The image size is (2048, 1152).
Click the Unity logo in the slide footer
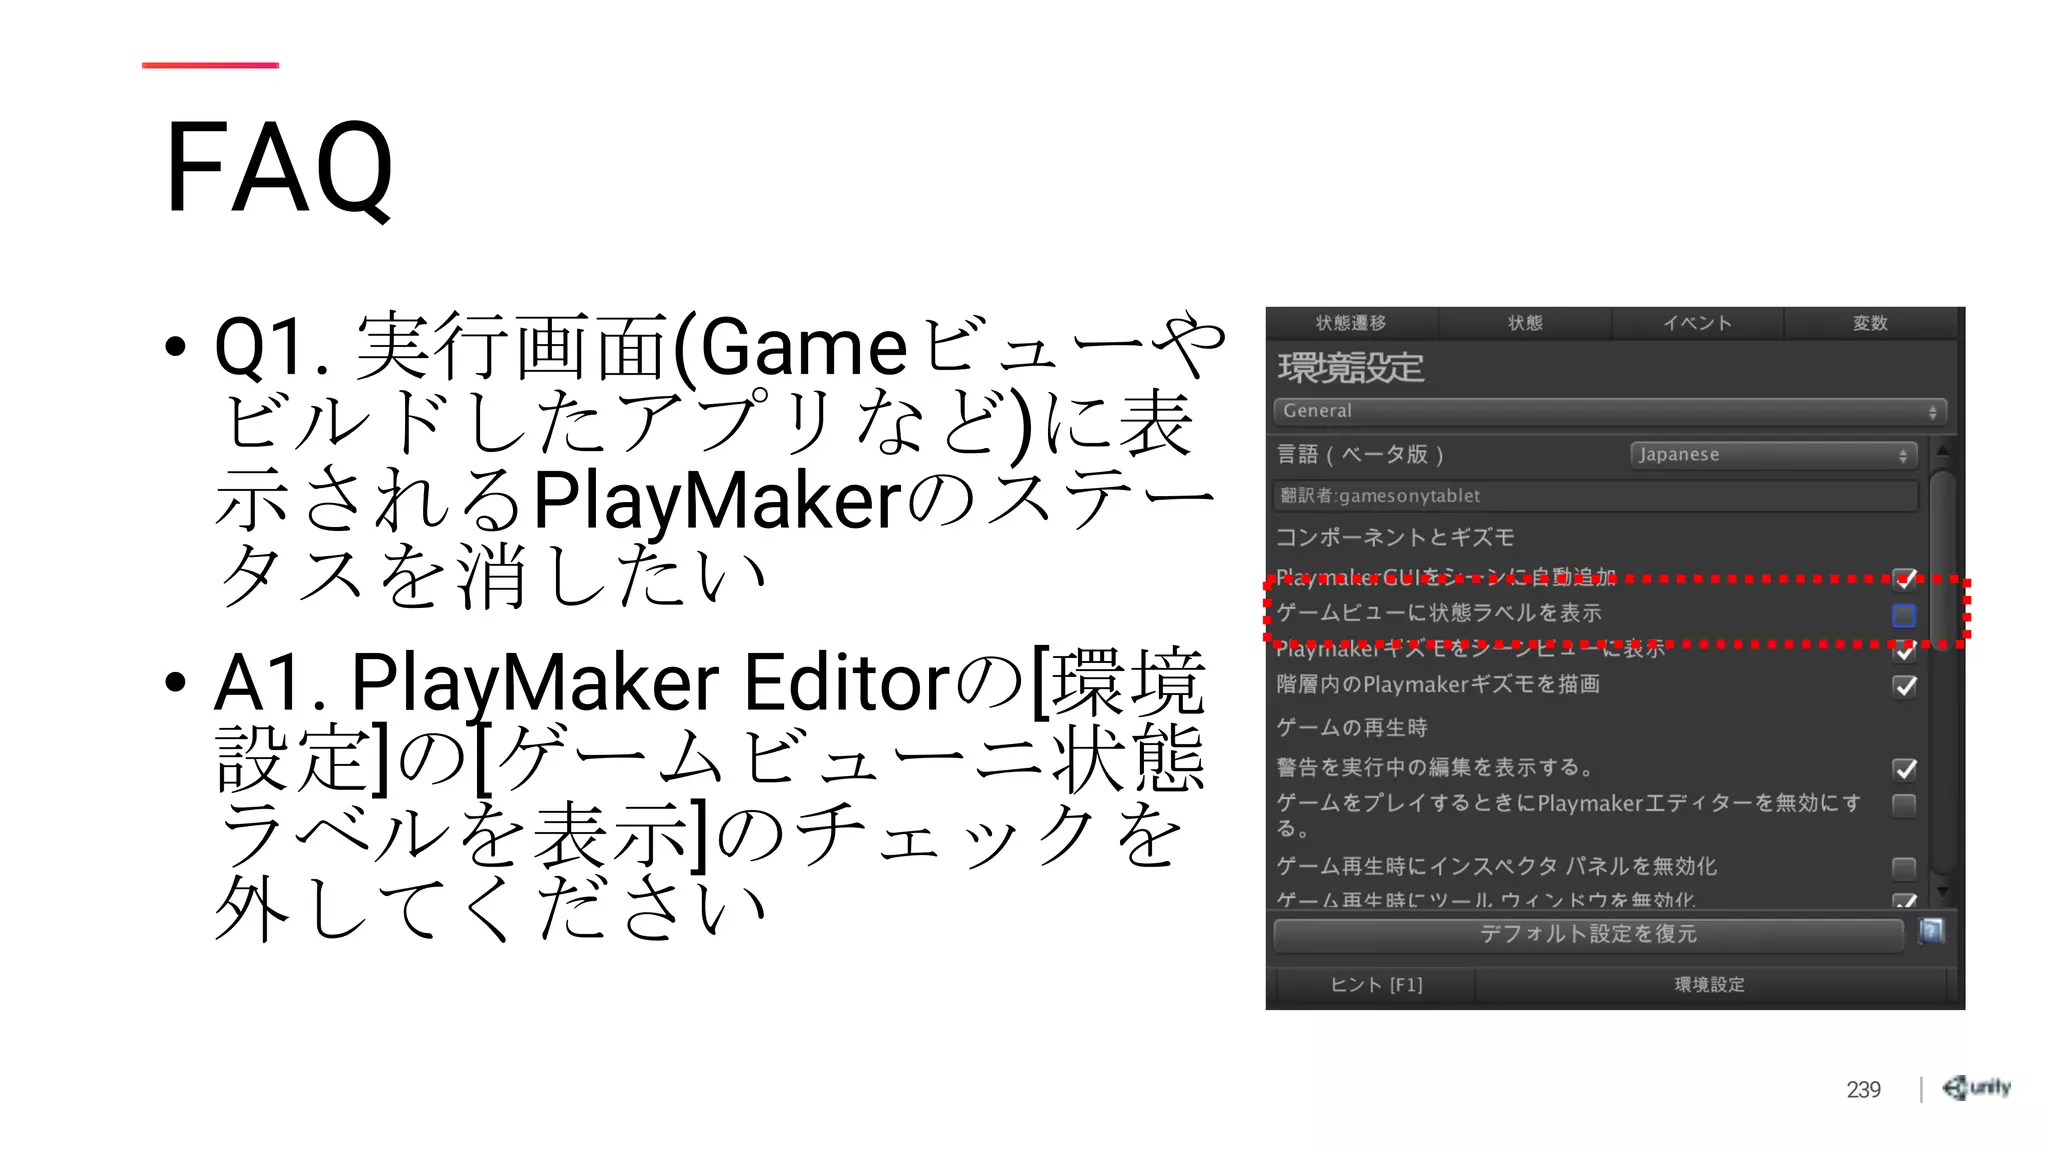click(x=1976, y=1087)
